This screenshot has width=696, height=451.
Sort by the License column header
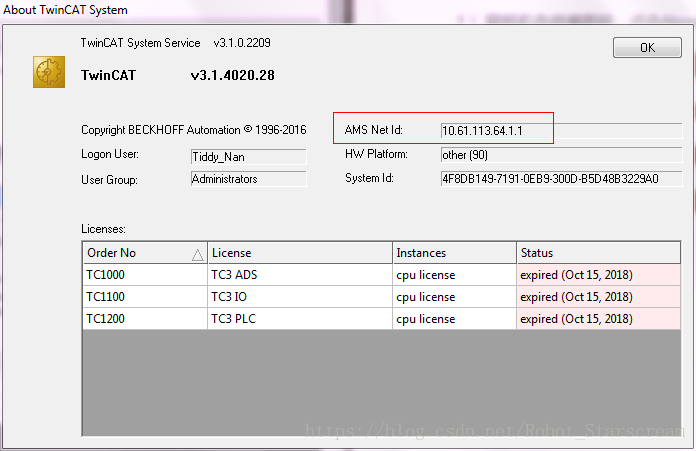(300, 253)
